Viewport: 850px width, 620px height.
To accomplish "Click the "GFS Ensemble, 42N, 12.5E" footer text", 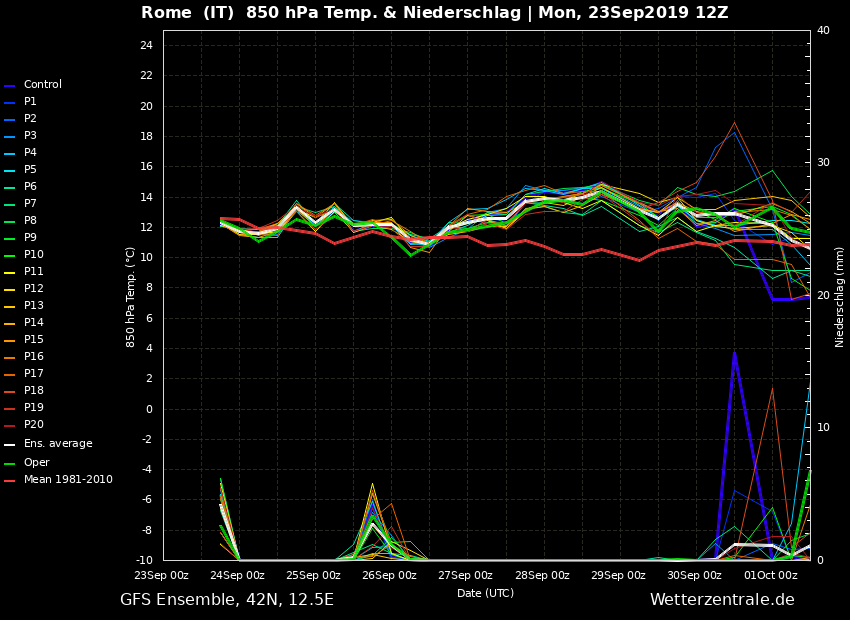I will click(227, 599).
